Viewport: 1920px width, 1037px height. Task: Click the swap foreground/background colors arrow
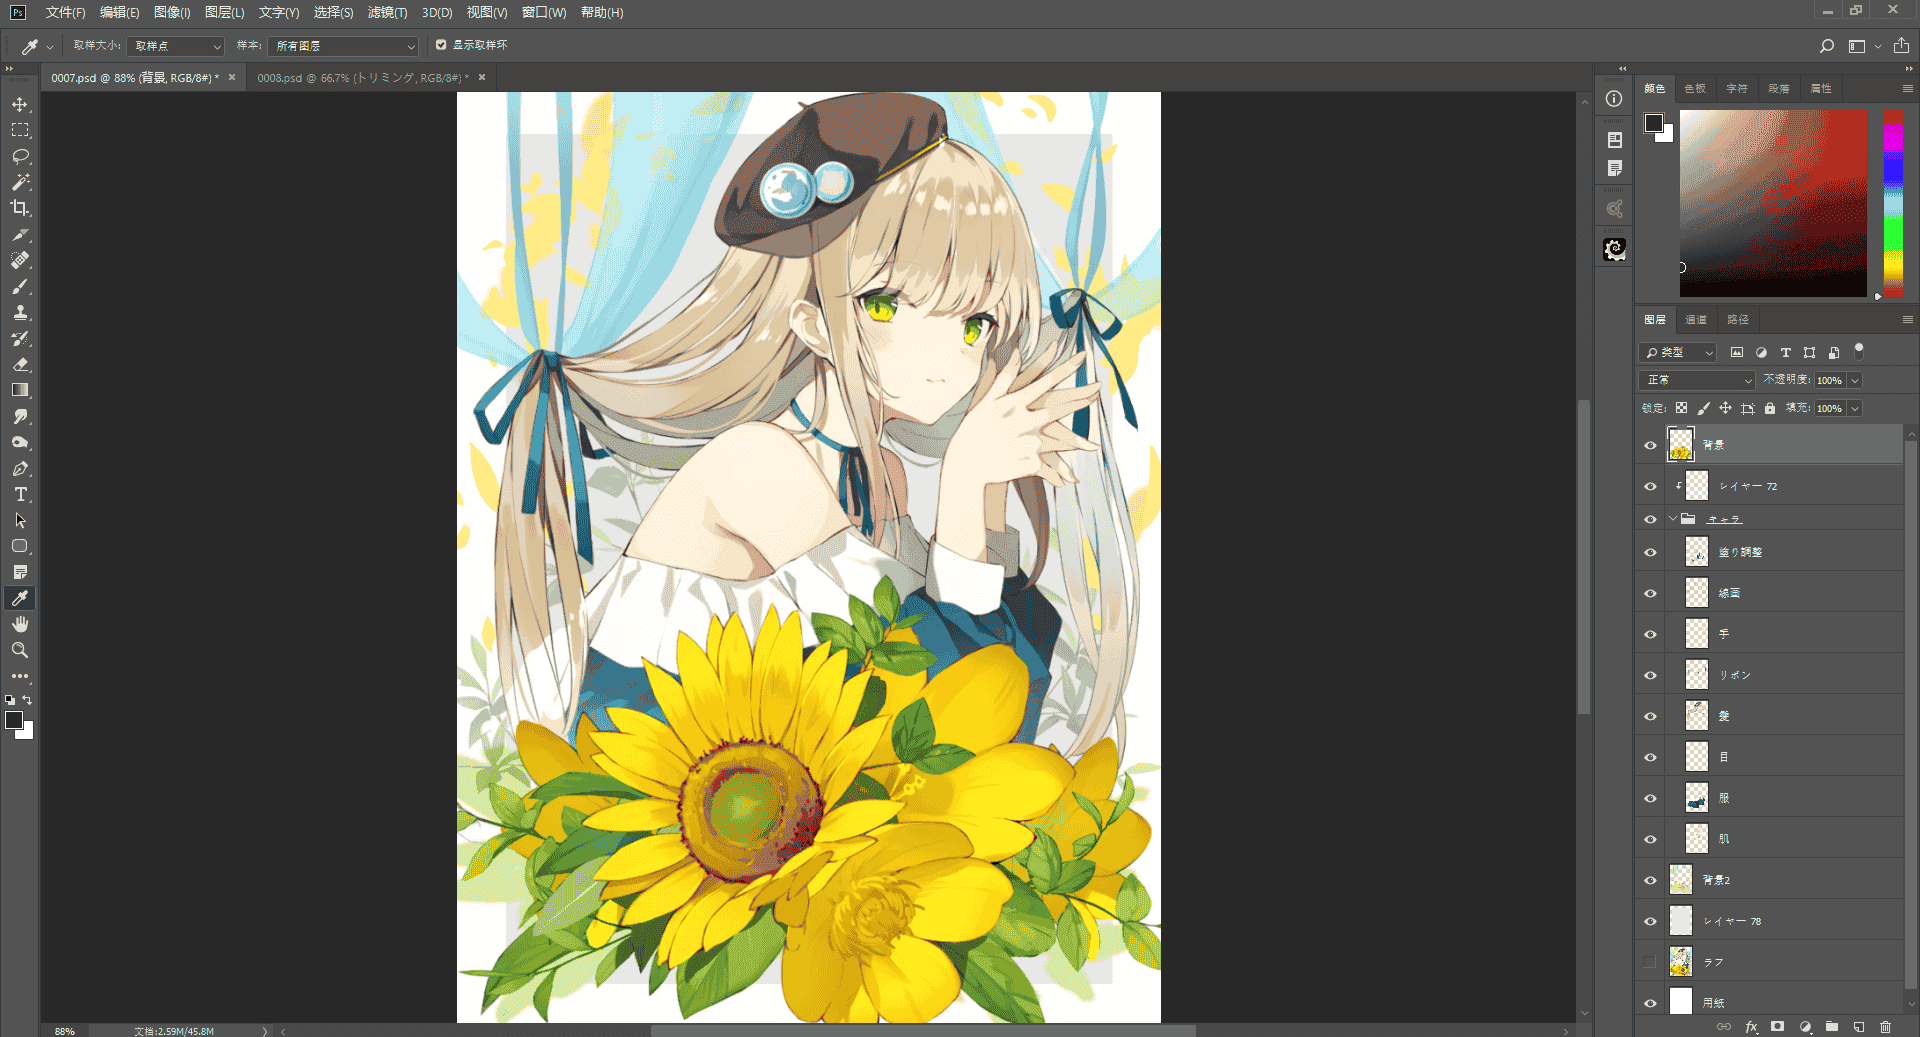28,700
